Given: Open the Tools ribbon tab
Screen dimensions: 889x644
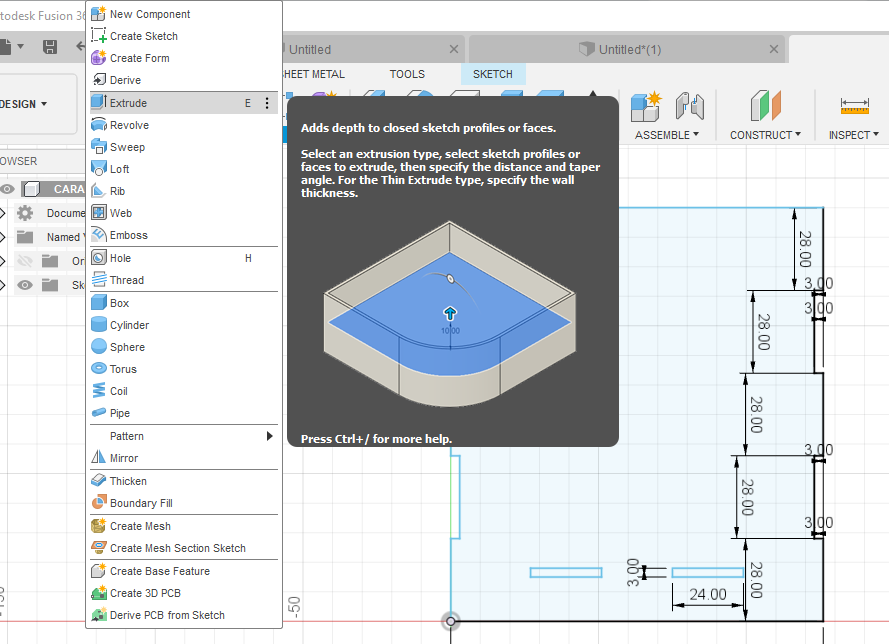Looking at the screenshot, I should coord(407,74).
